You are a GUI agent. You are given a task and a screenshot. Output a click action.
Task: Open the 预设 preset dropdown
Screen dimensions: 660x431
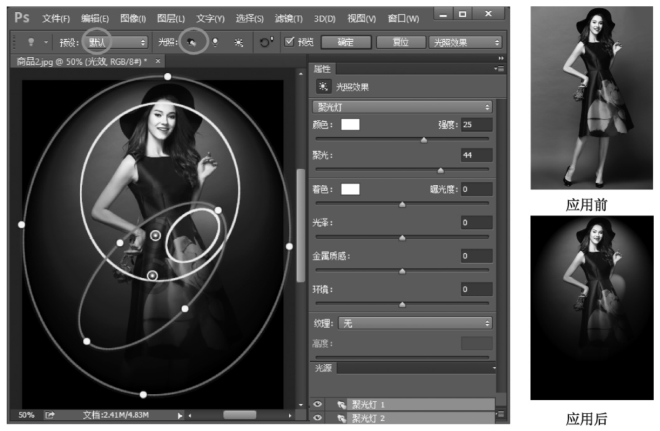pyautogui.click(x=114, y=42)
